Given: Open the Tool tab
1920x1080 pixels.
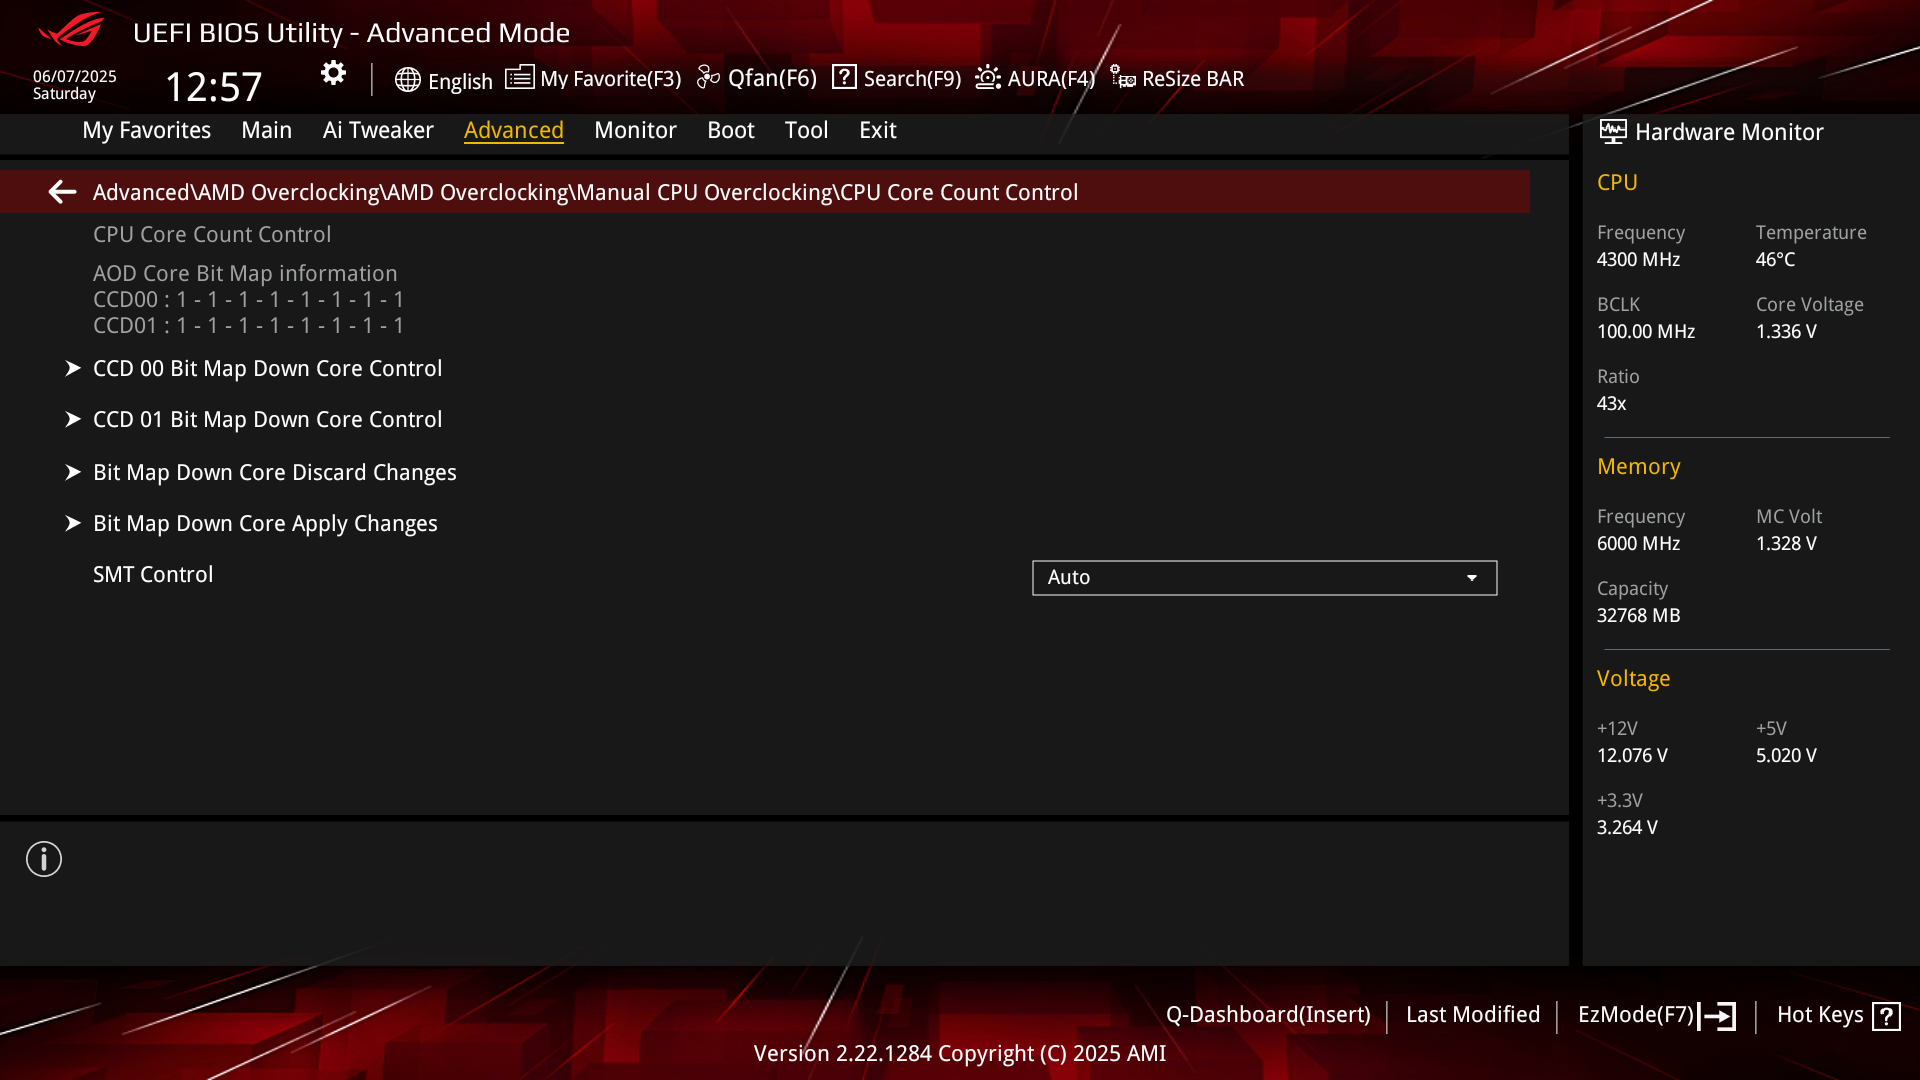Looking at the screenshot, I should 807,130.
